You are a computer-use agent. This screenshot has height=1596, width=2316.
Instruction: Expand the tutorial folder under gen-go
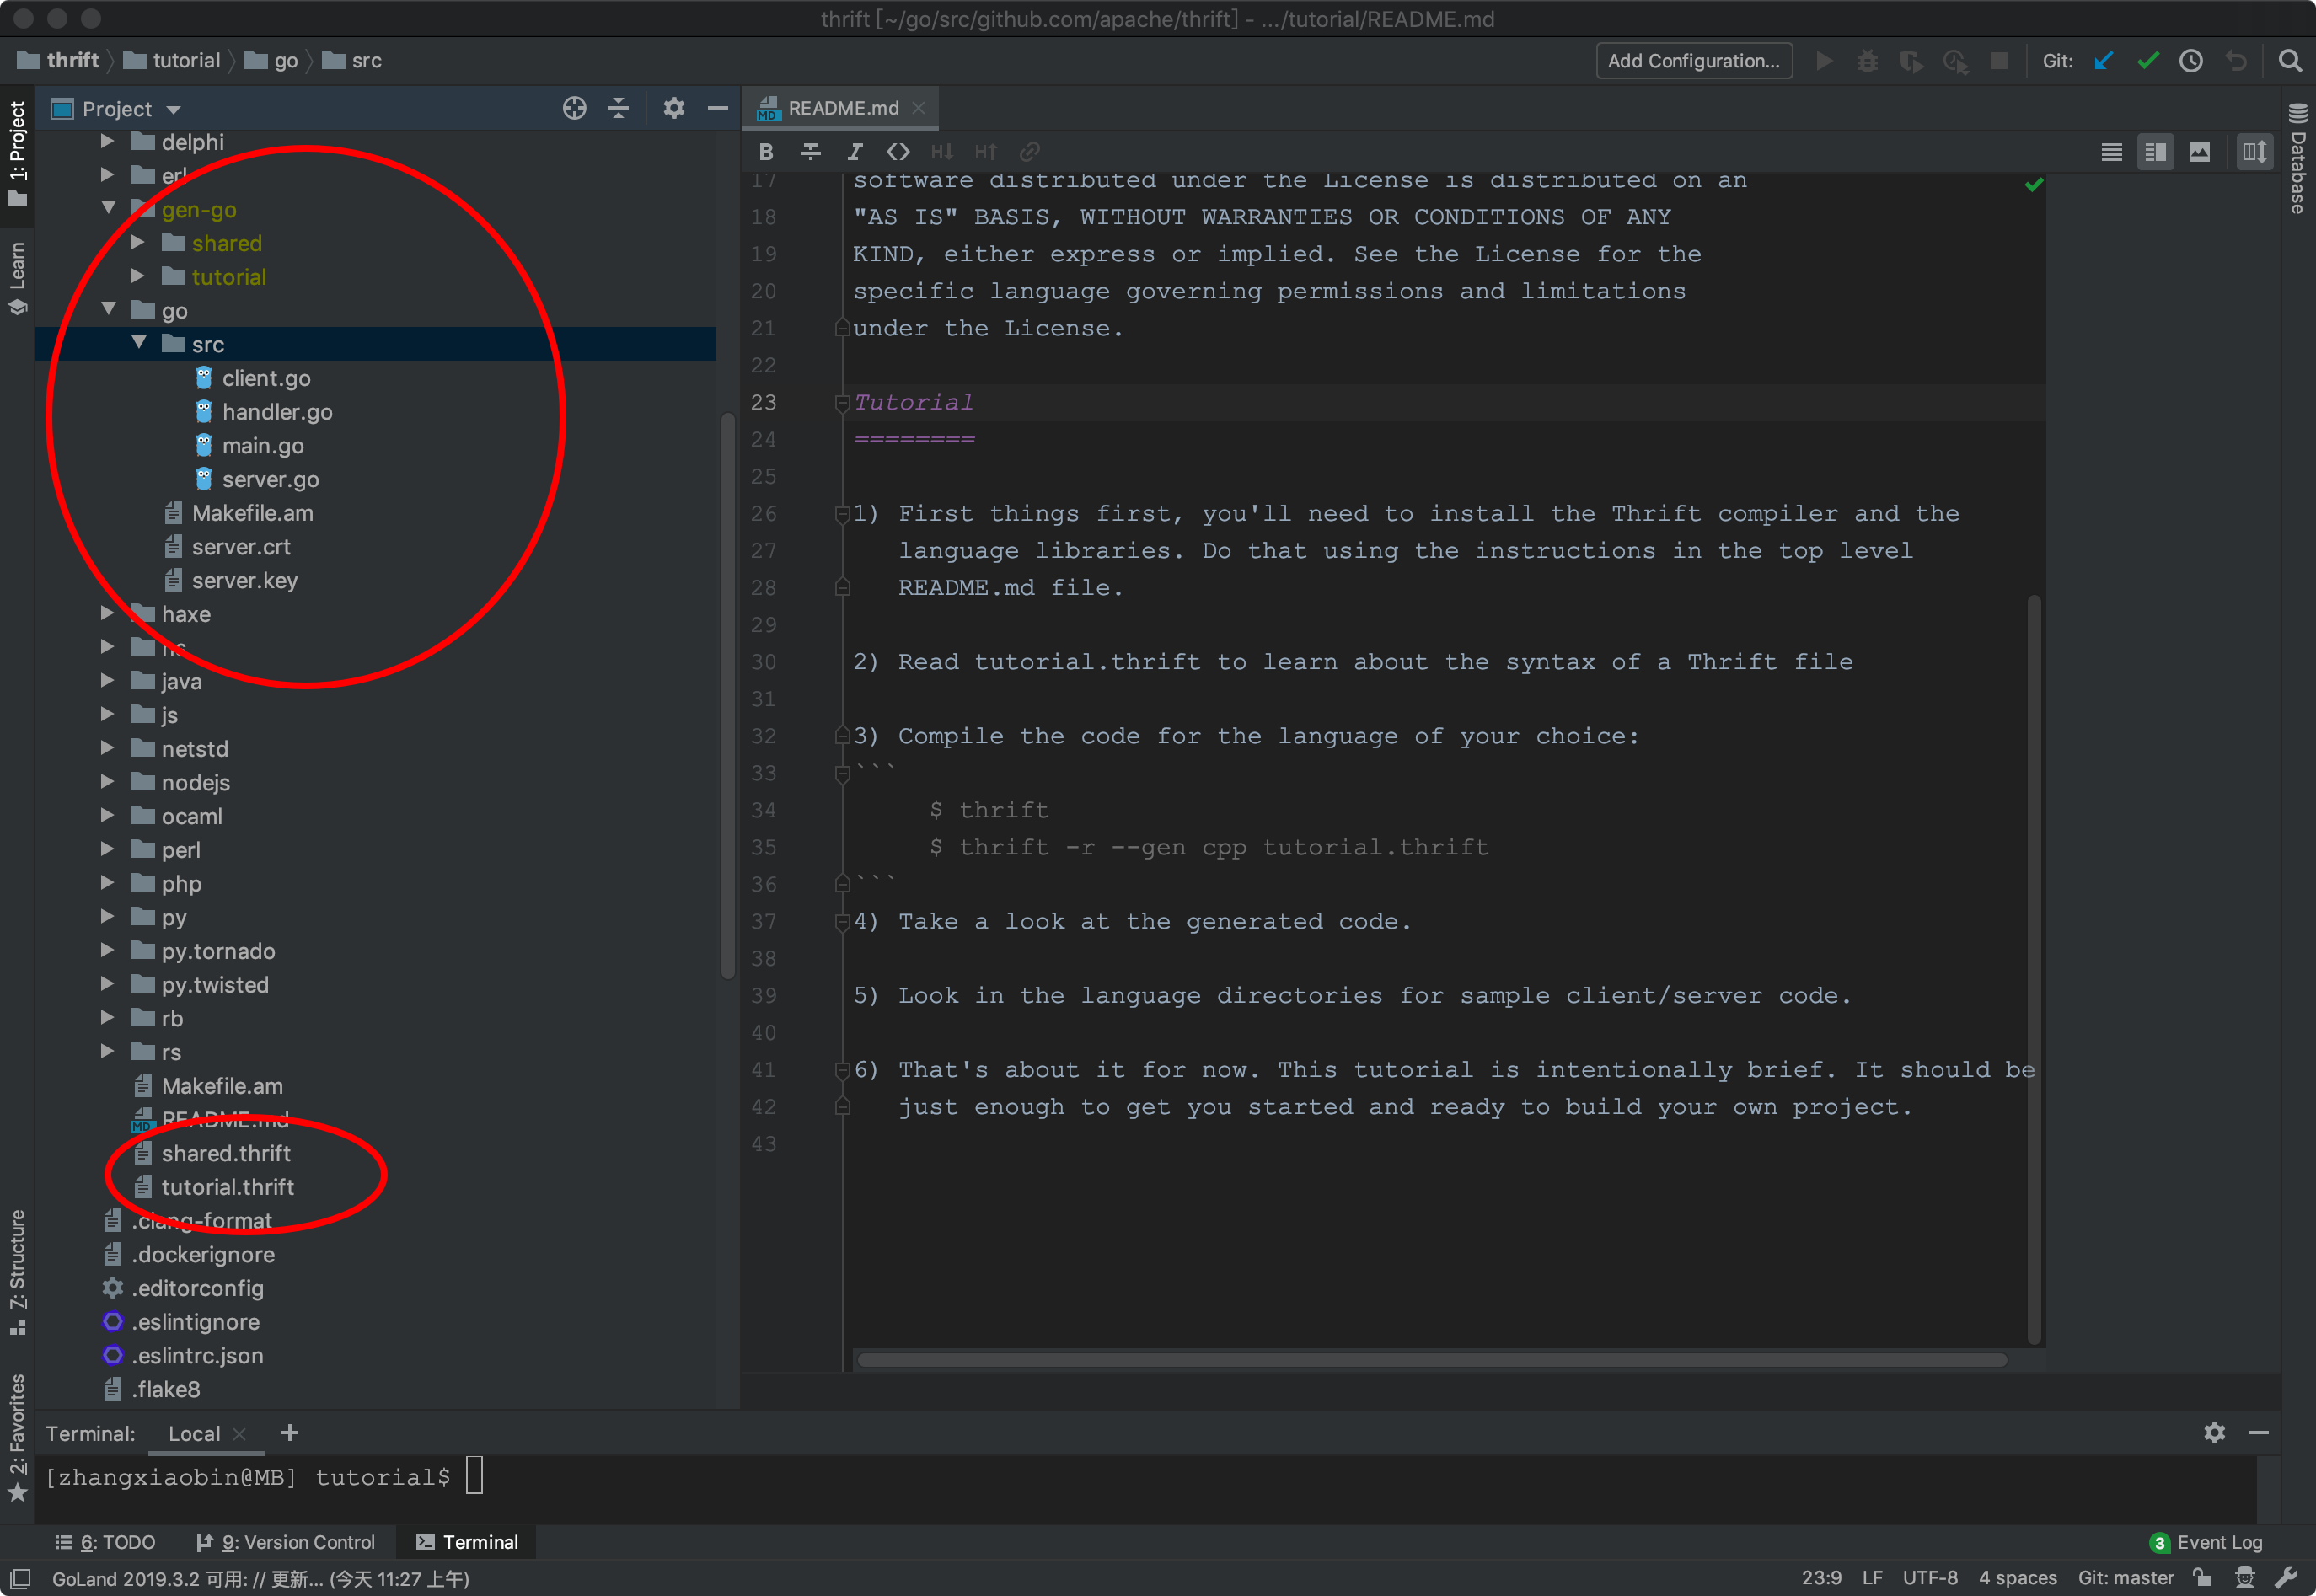pyautogui.click(x=138, y=276)
